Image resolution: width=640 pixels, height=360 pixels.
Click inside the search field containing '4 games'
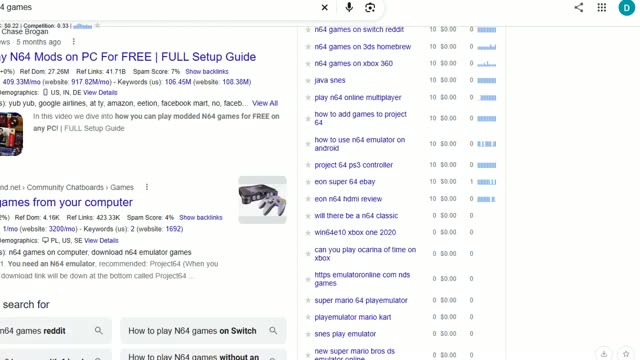click(159, 7)
